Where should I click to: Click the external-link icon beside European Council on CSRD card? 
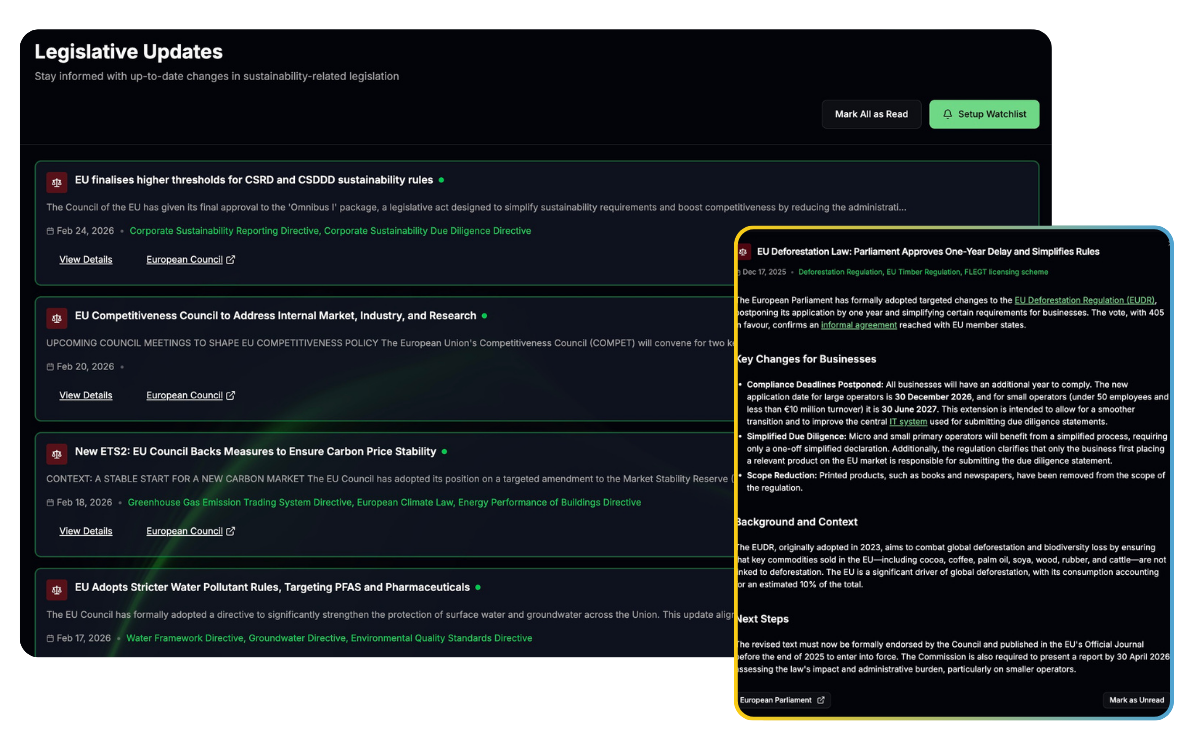click(x=230, y=258)
